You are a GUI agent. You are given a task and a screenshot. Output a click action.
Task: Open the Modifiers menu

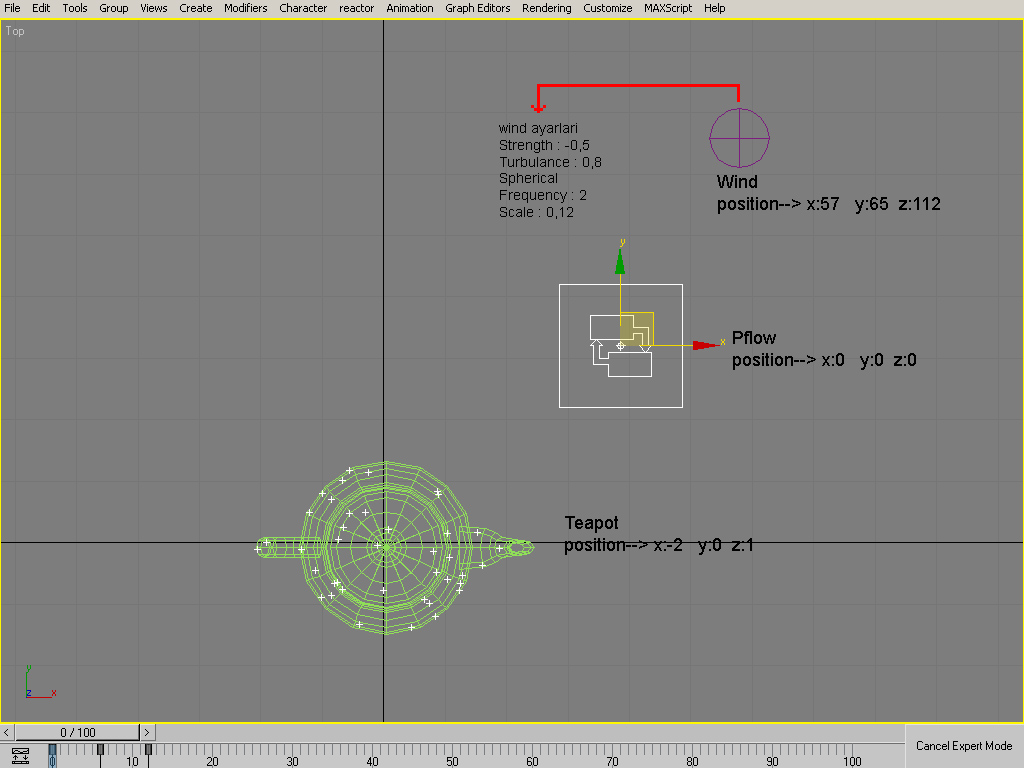click(245, 8)
